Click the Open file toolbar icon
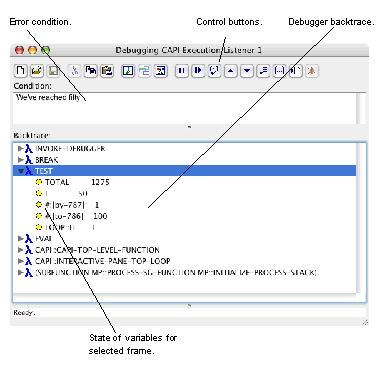Image resolution: width=381 pixels, height=370 pixels. click(x=37, y=71)
